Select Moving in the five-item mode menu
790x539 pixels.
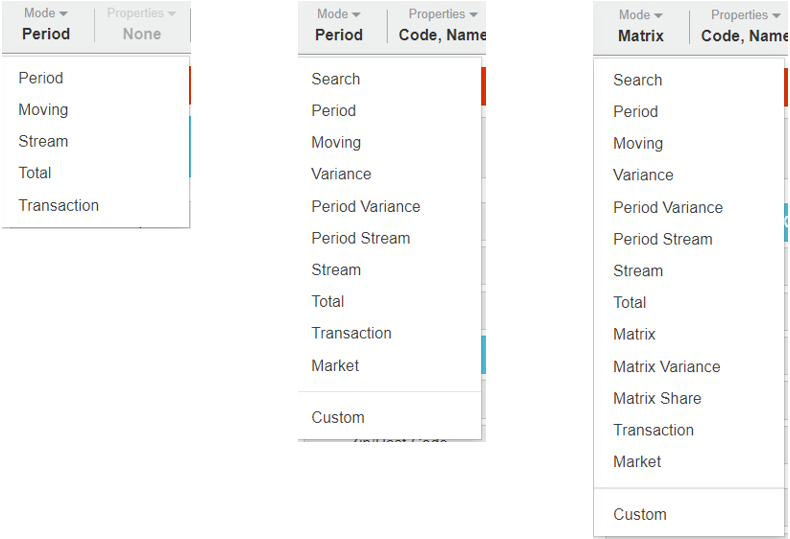(43, 110)
